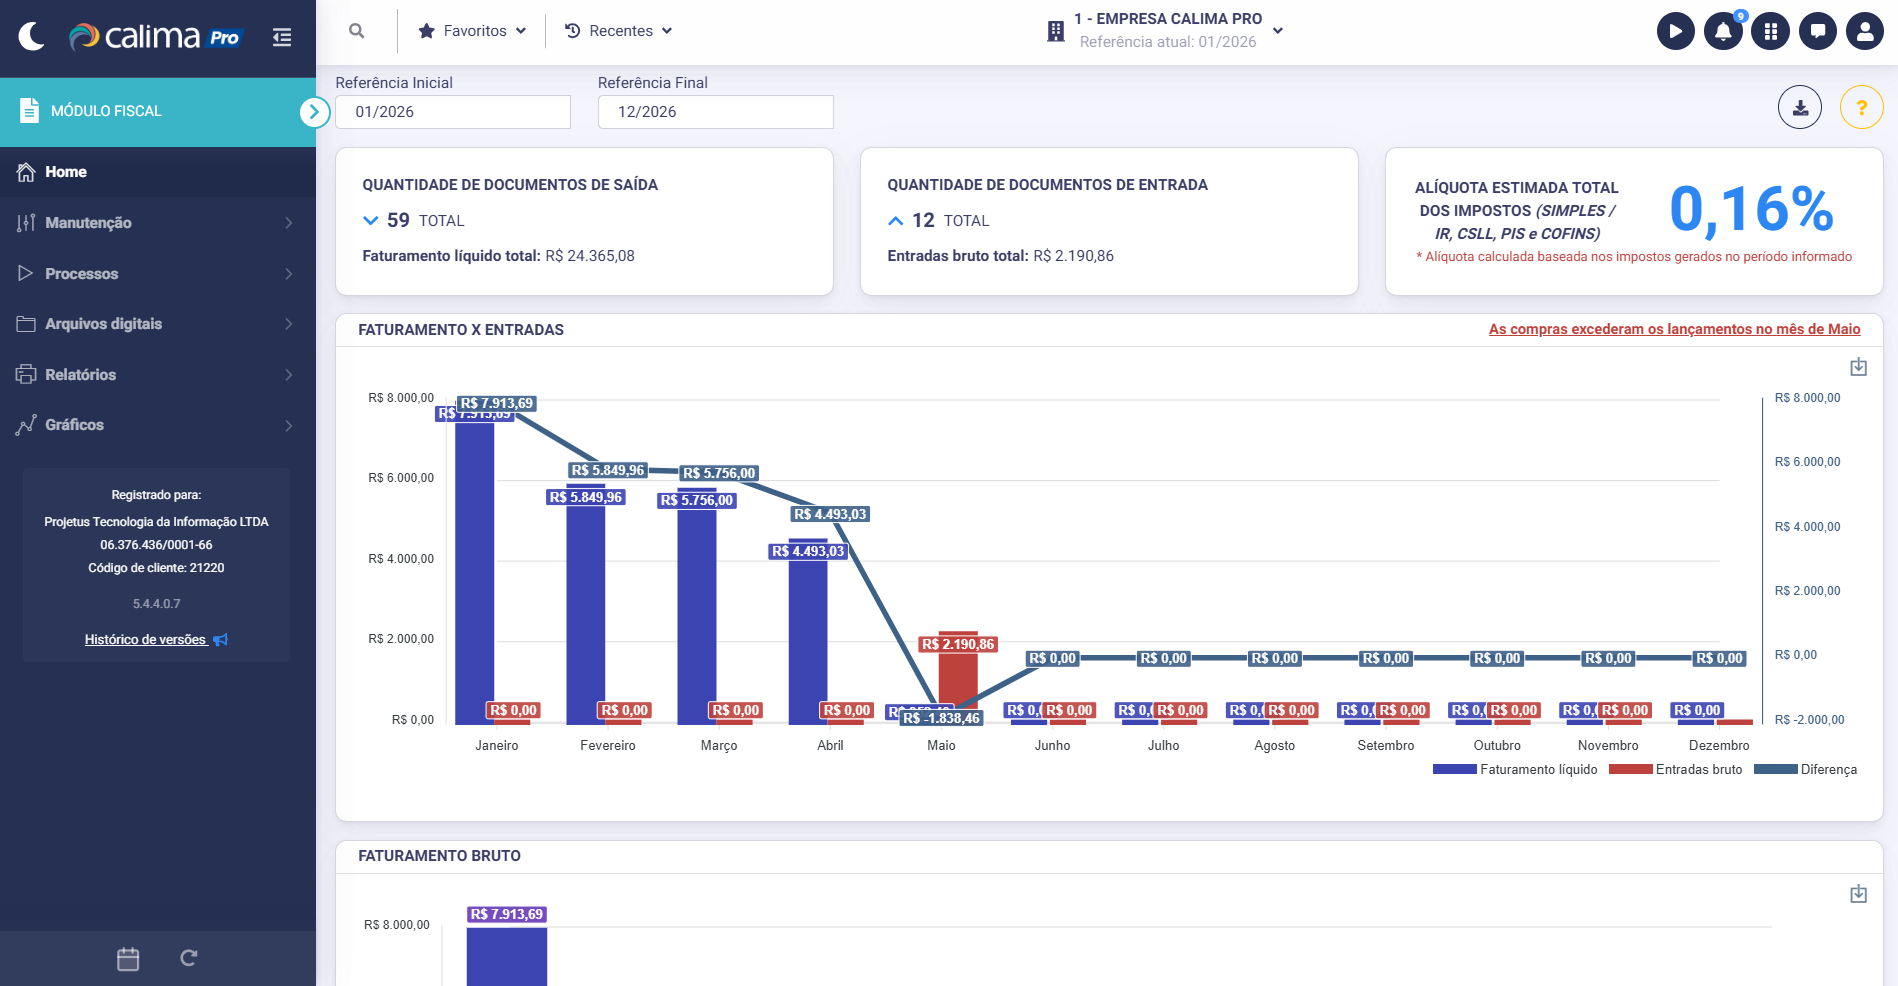
Task: Click Processos play triangle icon
Action: pos(26,273)
